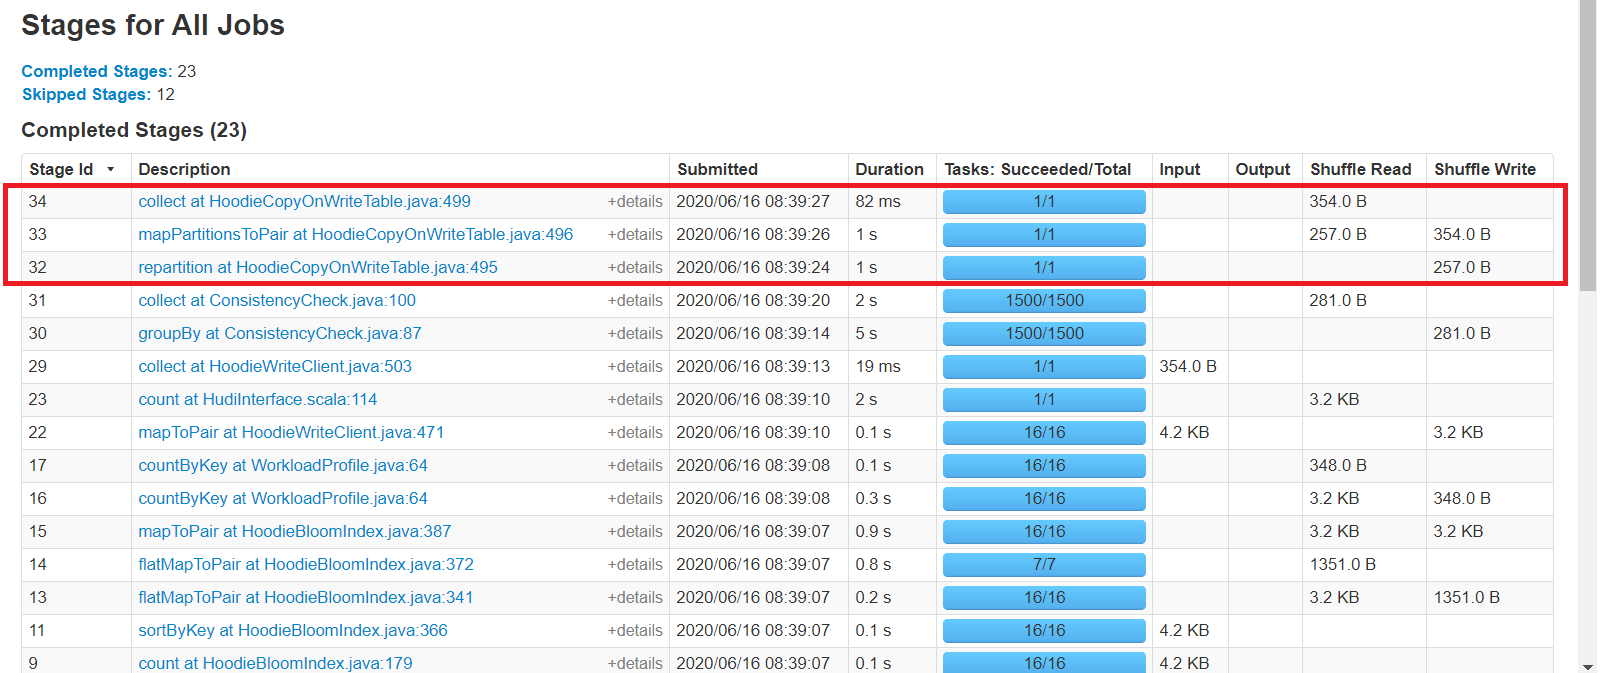This screenshot has height=673, width=1600.
Task: Select shuffle write value 1351.0 B
Action: click(x=1467, y=597)
